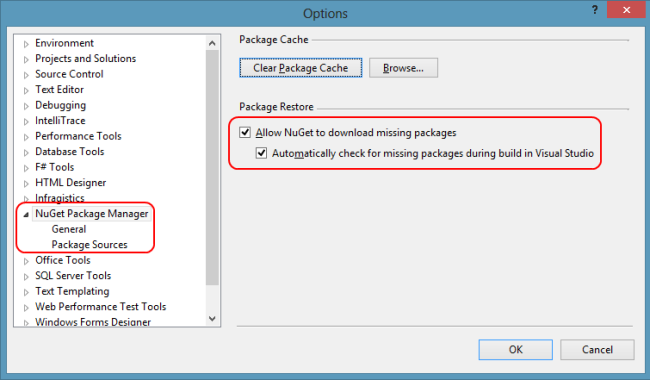
Task: Expand the Text Editor node arrow
Action: [x=26, y=90]
